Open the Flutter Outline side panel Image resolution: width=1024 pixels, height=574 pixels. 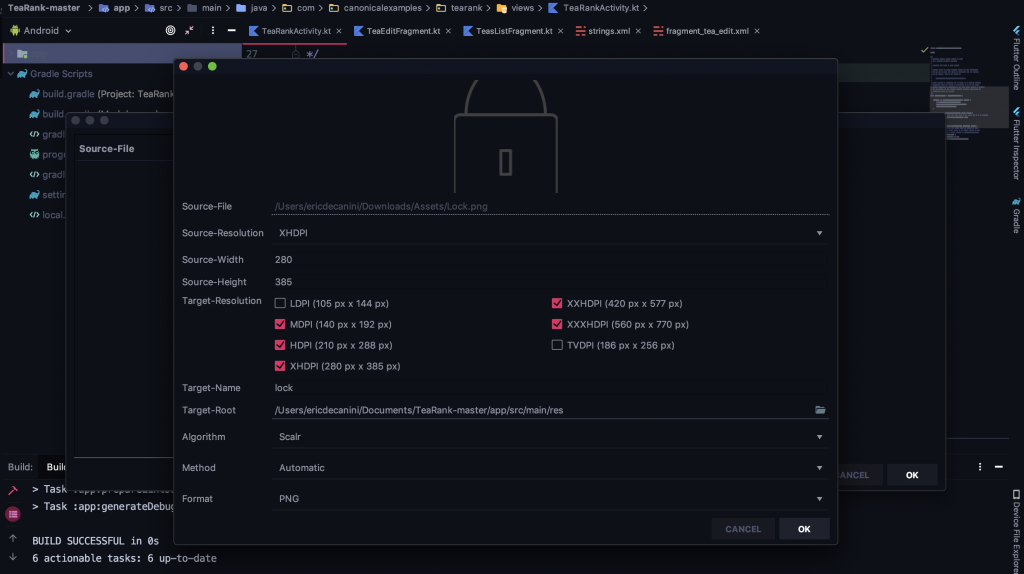(1016, 60)
